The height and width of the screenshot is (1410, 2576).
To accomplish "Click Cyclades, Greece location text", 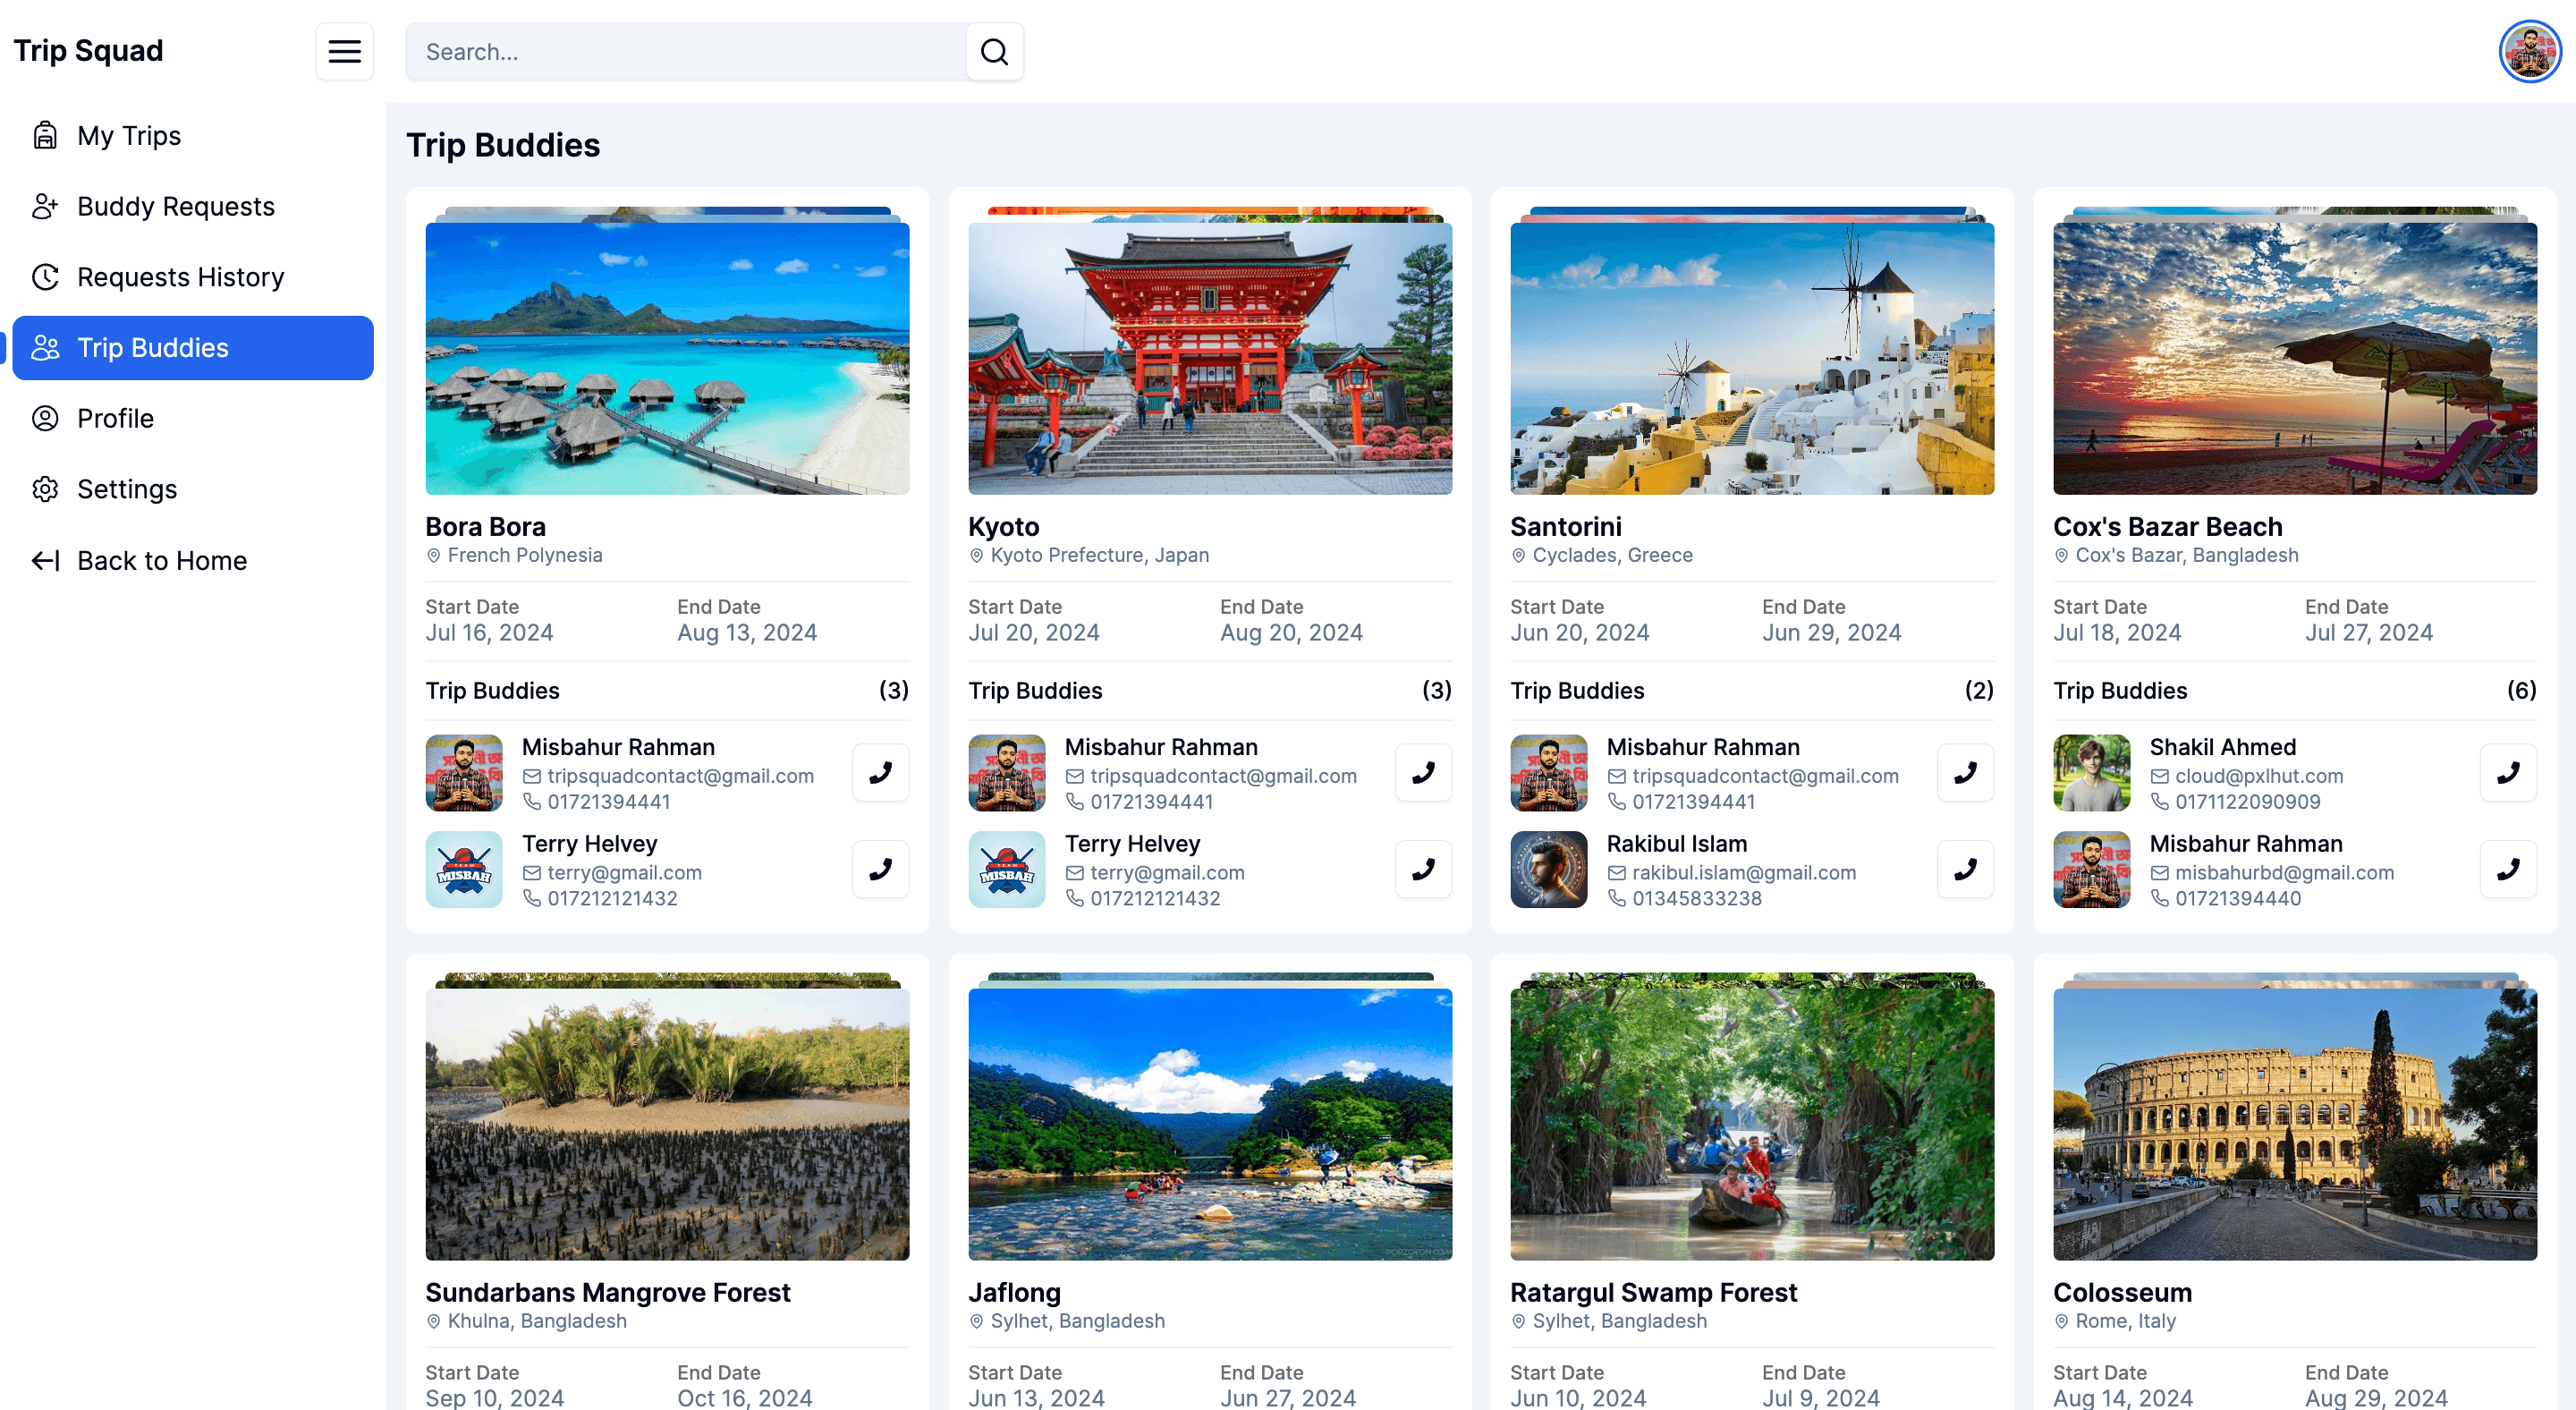I will pos(1613,555).
